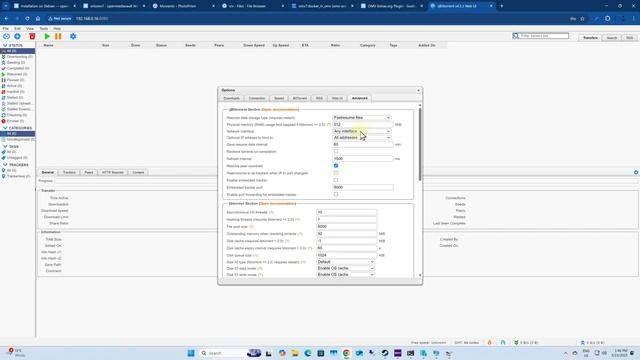This screenshot has width=640, height=360.
Task: Collapse the TAGS section in sidebar
Action: 5,146
